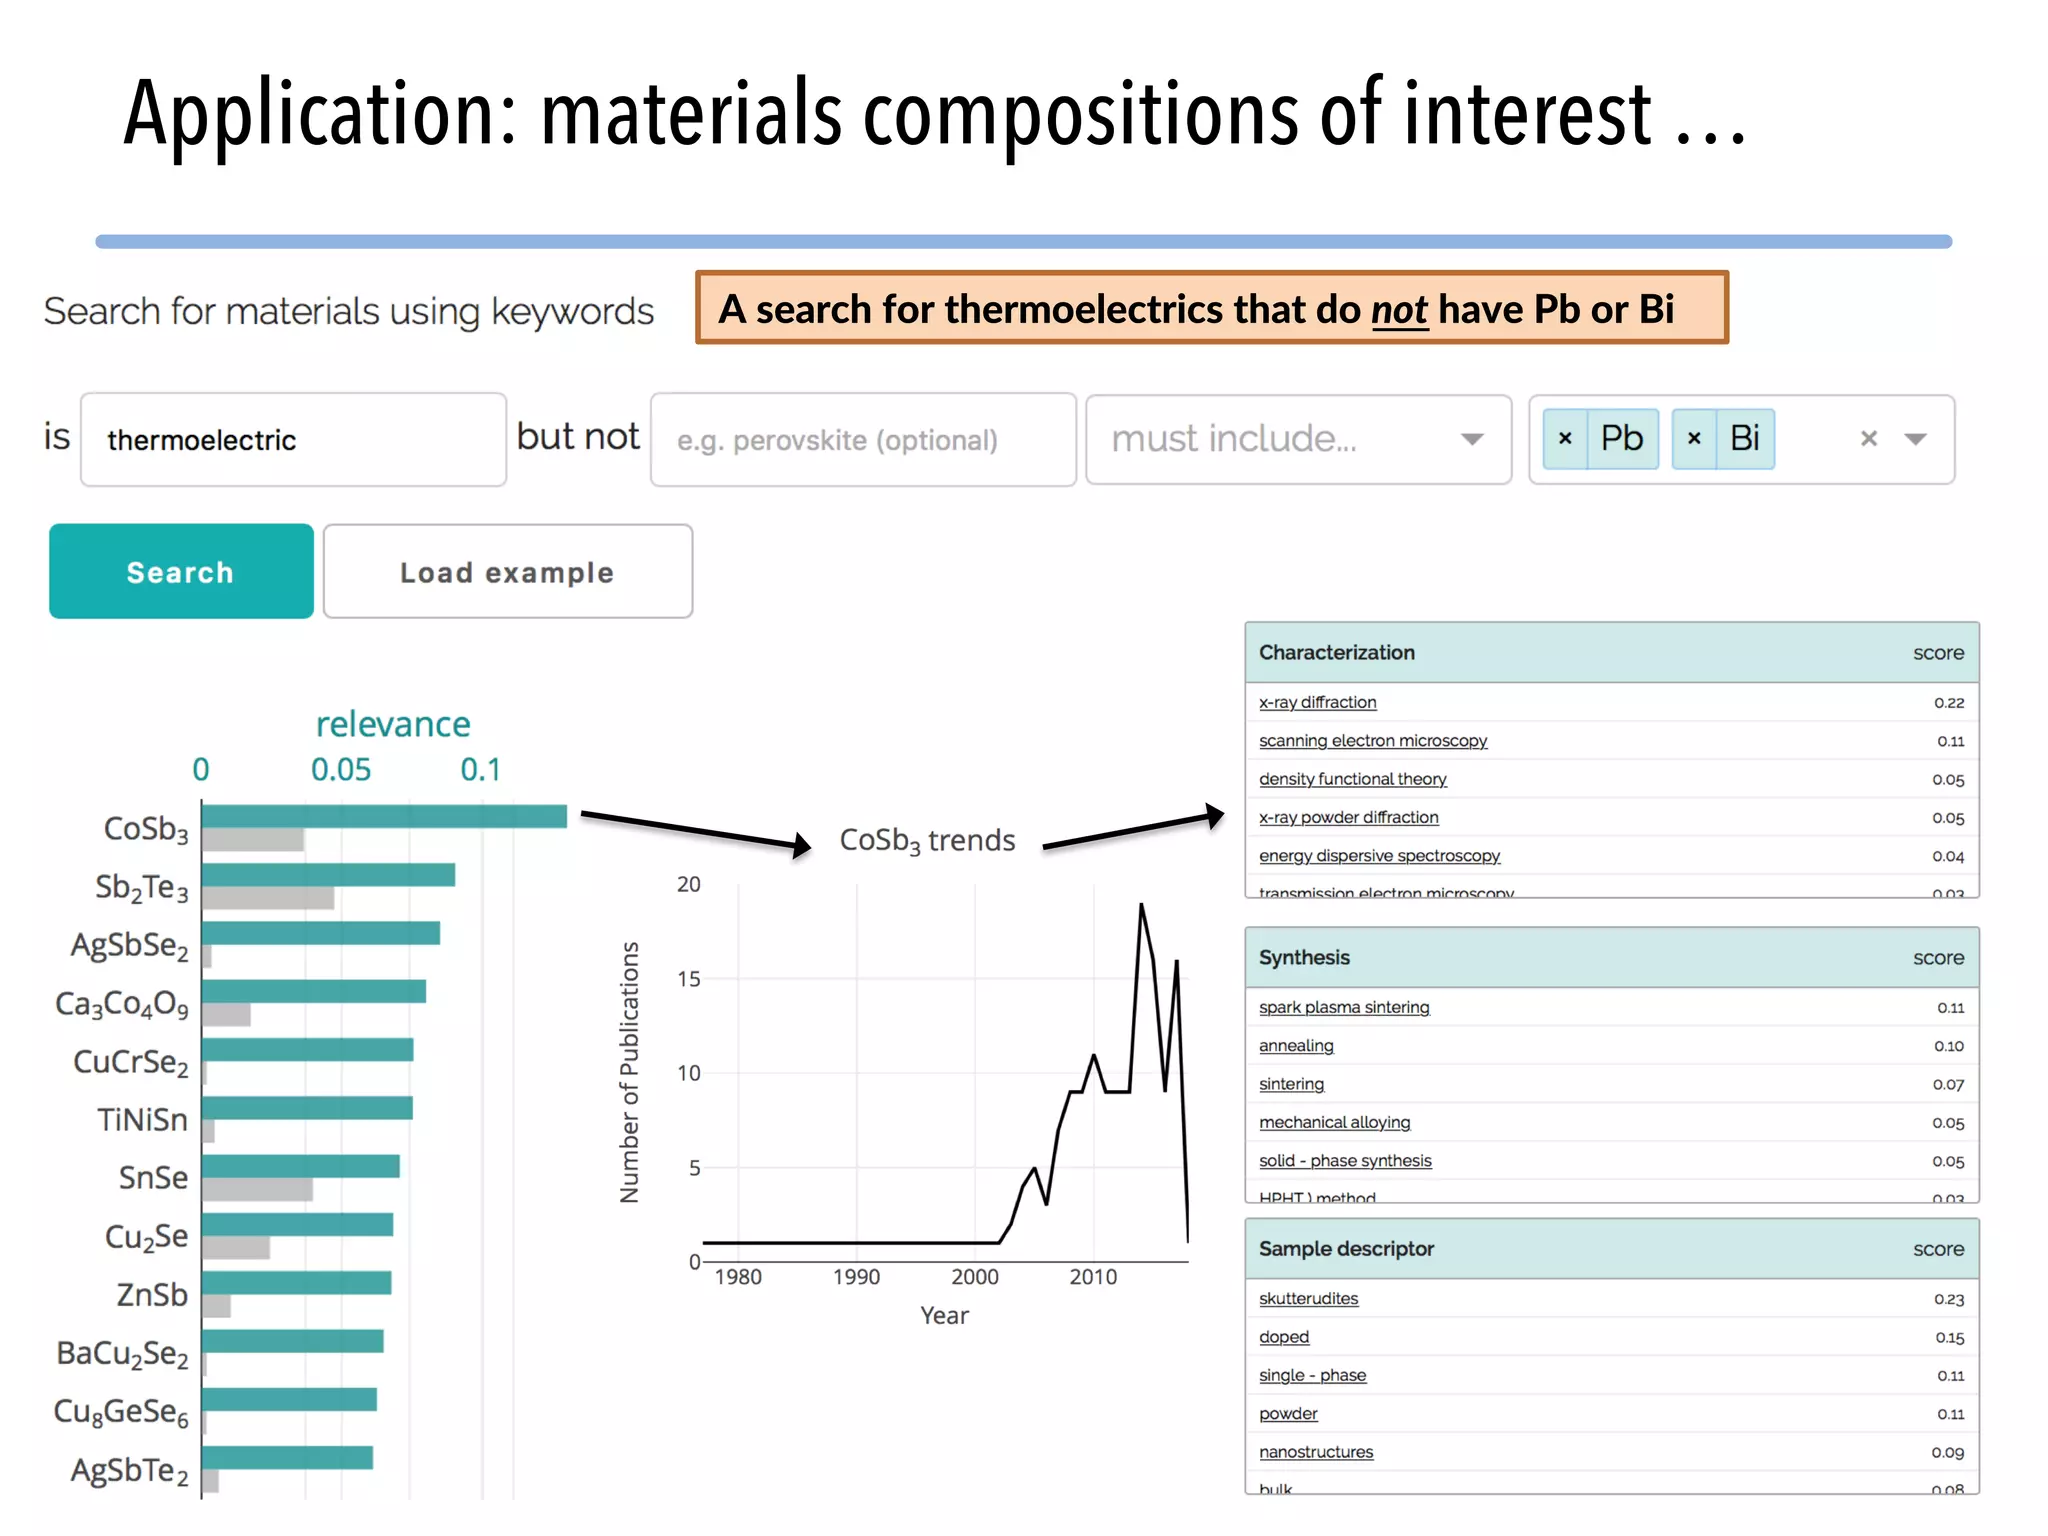Click the mechanical alloying link

[x=1334, y=1123]
